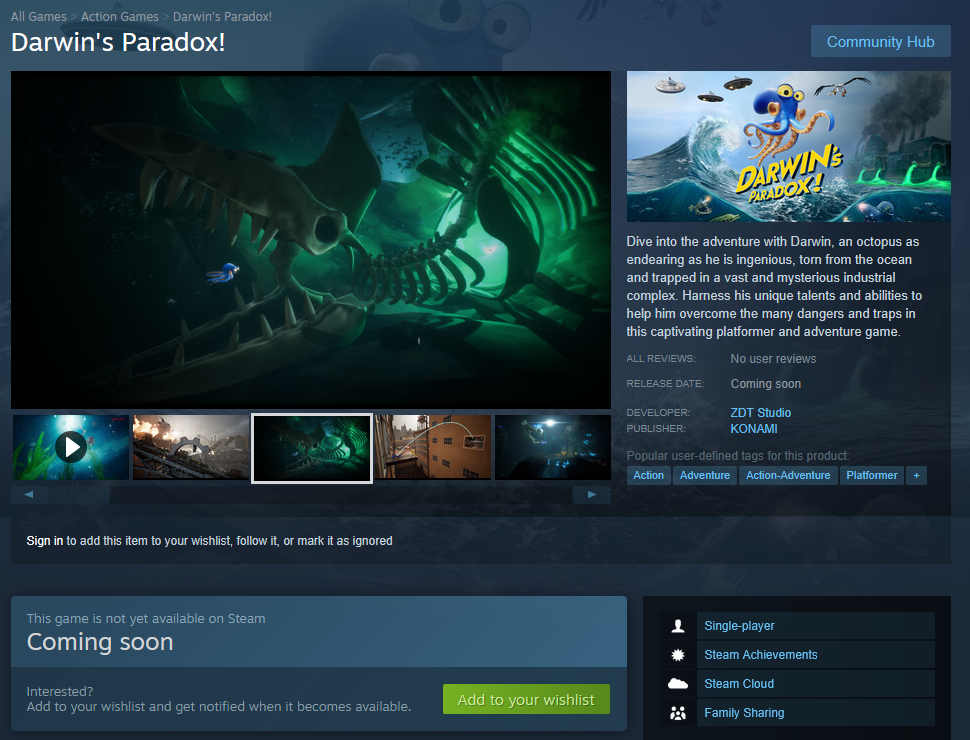Click the game title heading Darwin's Paradox!
Image resolution: width=970 pixels, height=740 pixels.
click(118, 42)
